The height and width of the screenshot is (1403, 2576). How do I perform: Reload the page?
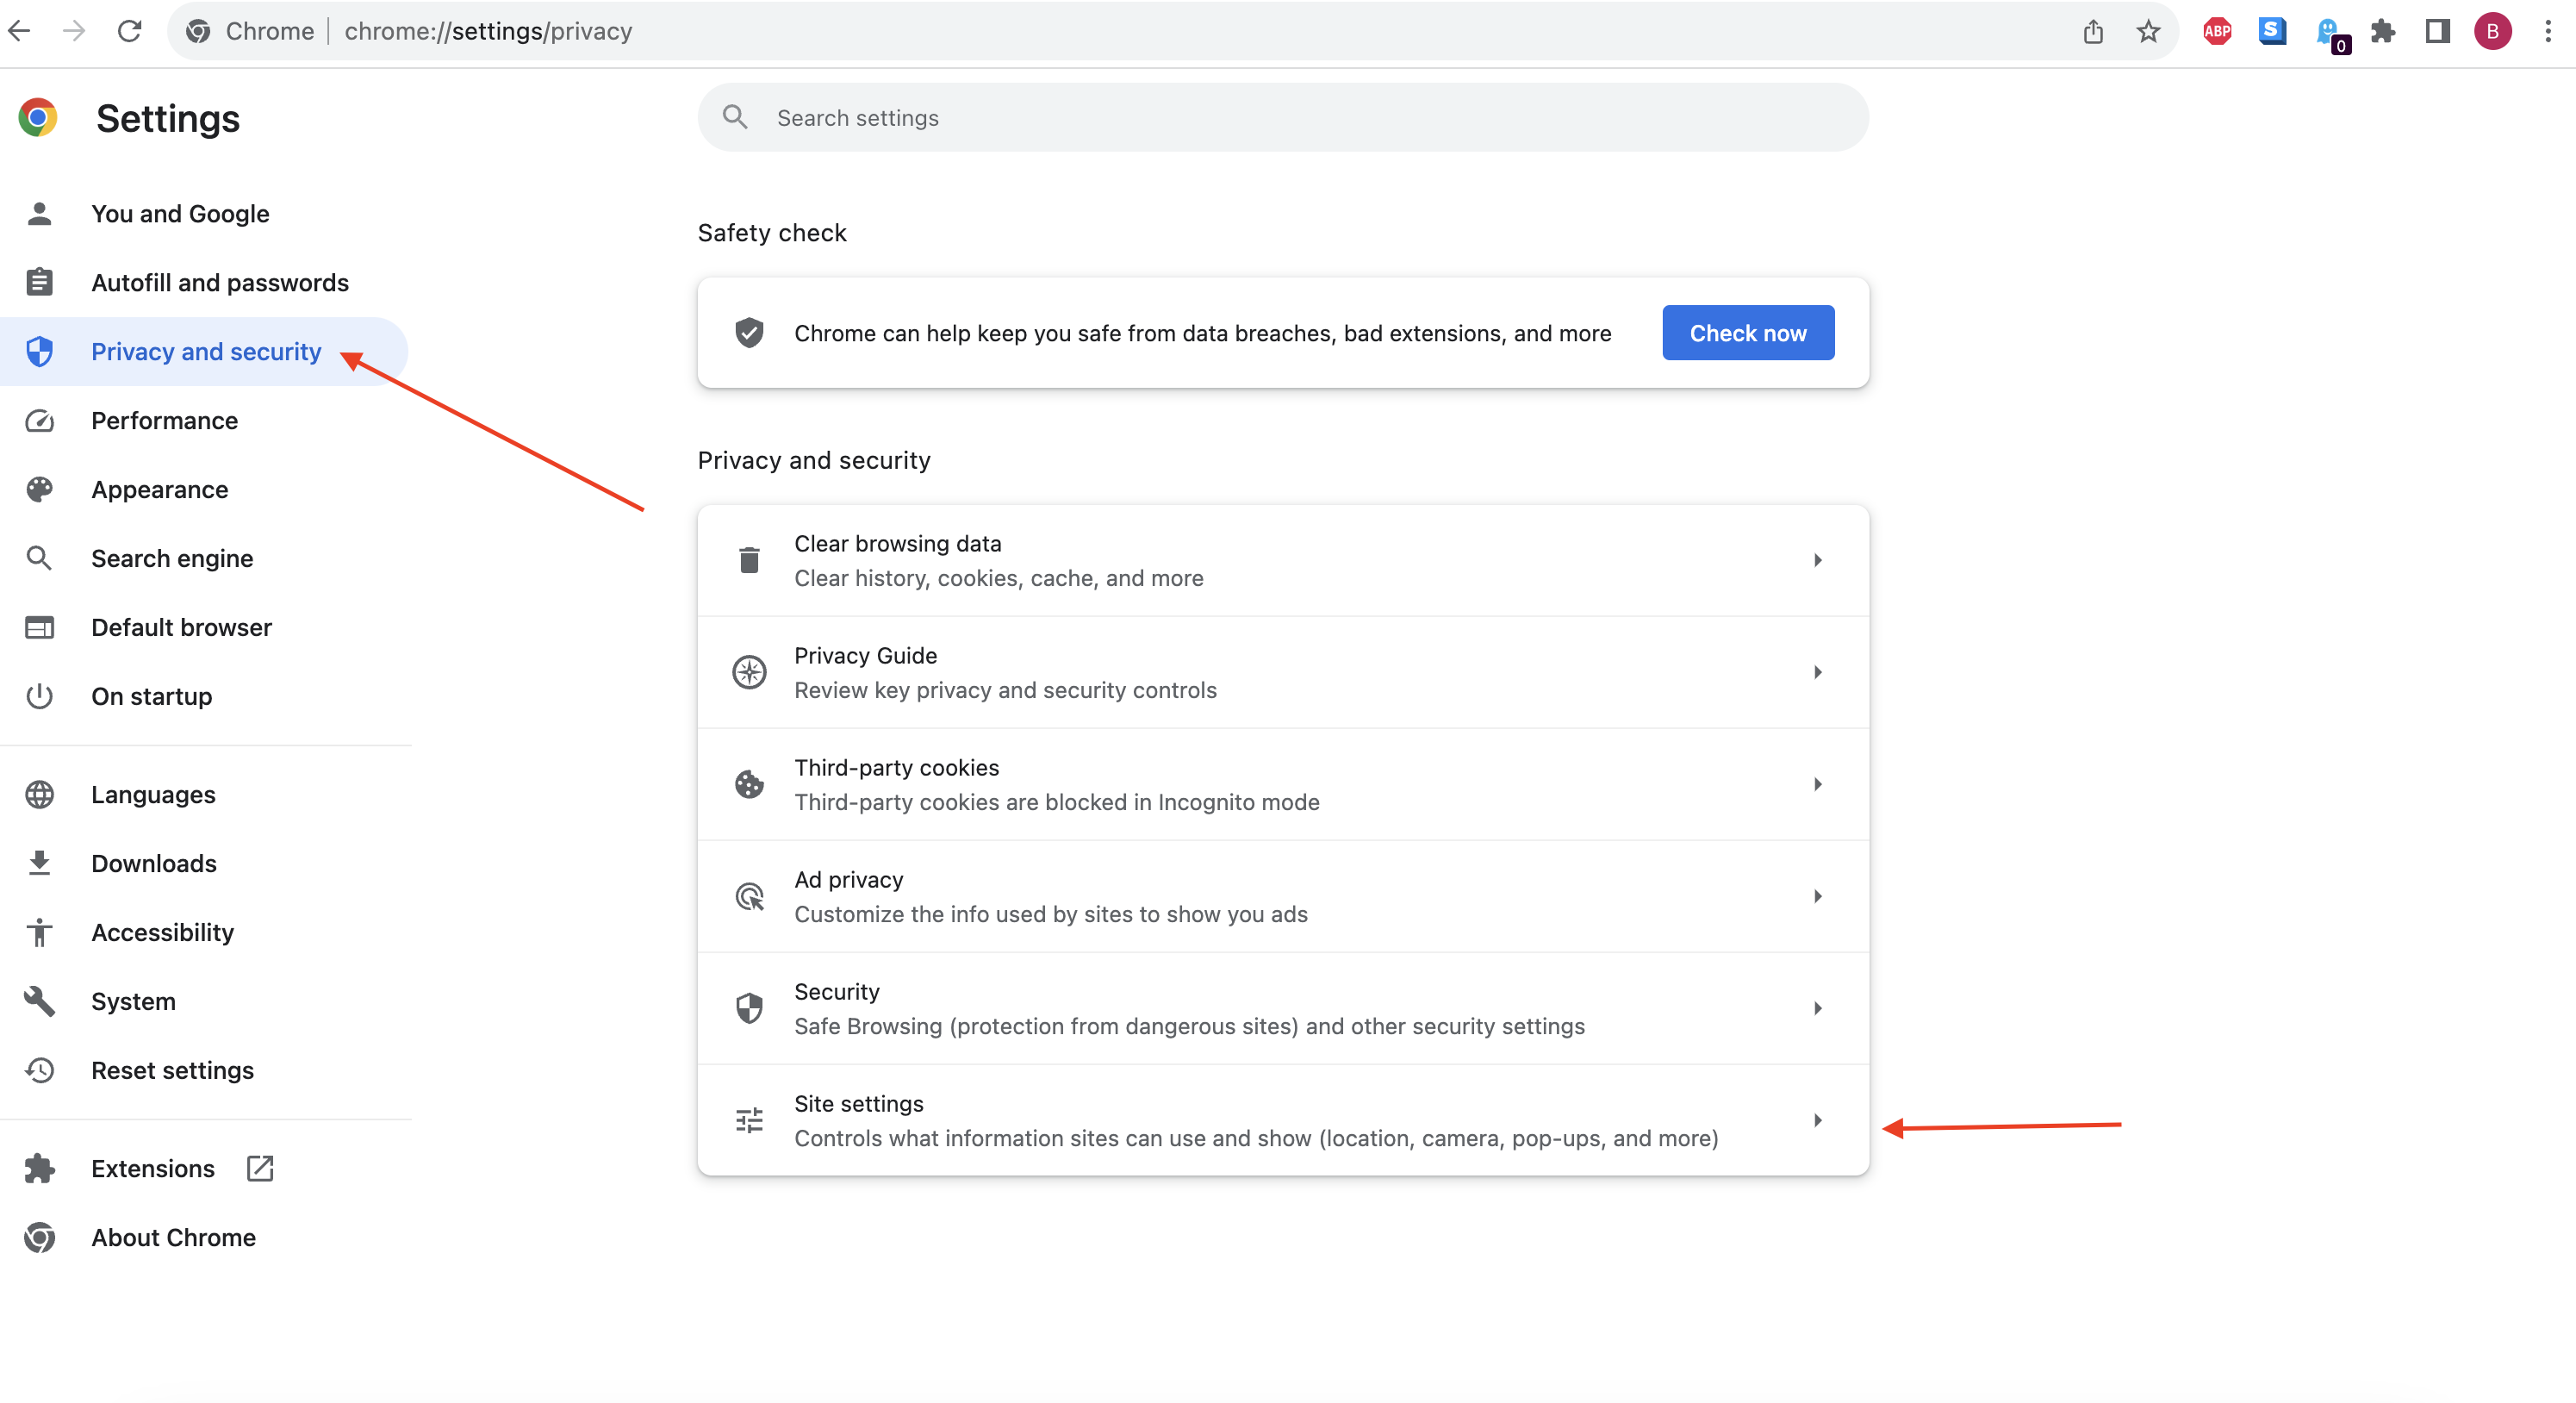(129, 31)
